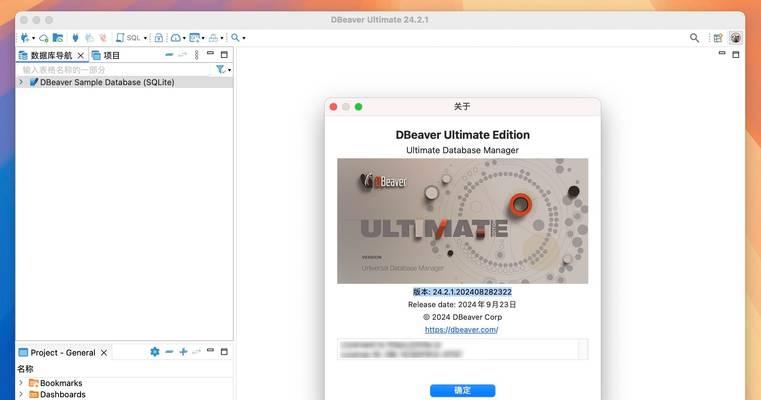Expand the Dashboards folder
Viewport: 761px width, 400px height.
pos(21,394)
